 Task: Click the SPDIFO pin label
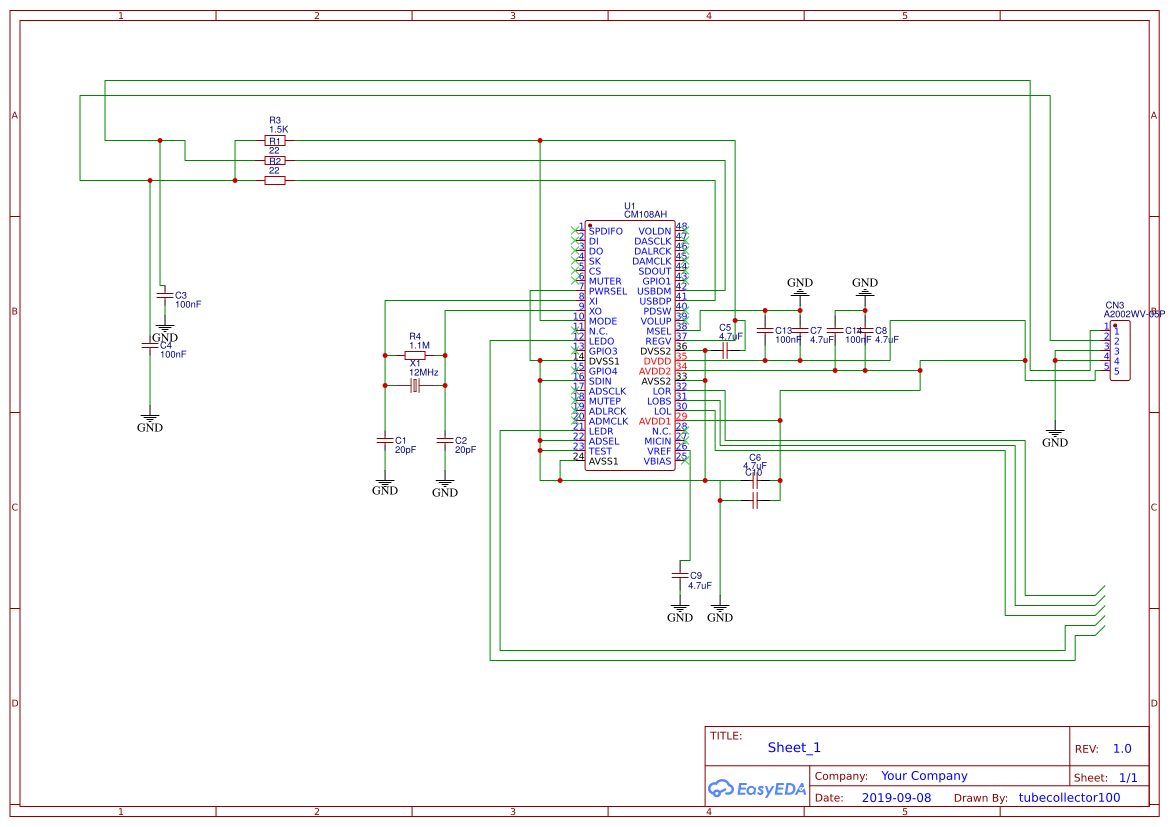[x=605, y=231]
